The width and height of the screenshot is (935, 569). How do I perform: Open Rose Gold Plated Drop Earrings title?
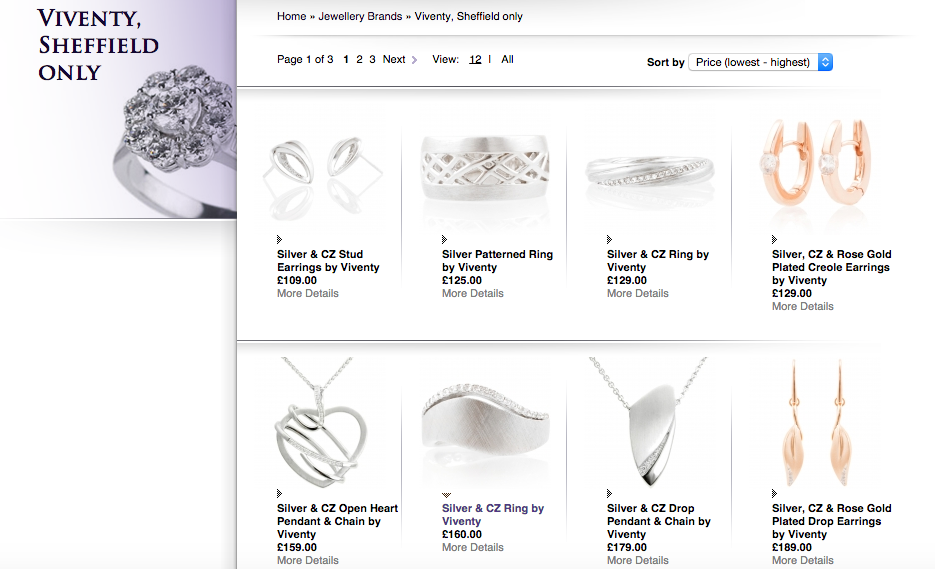[x=831, y=521]
